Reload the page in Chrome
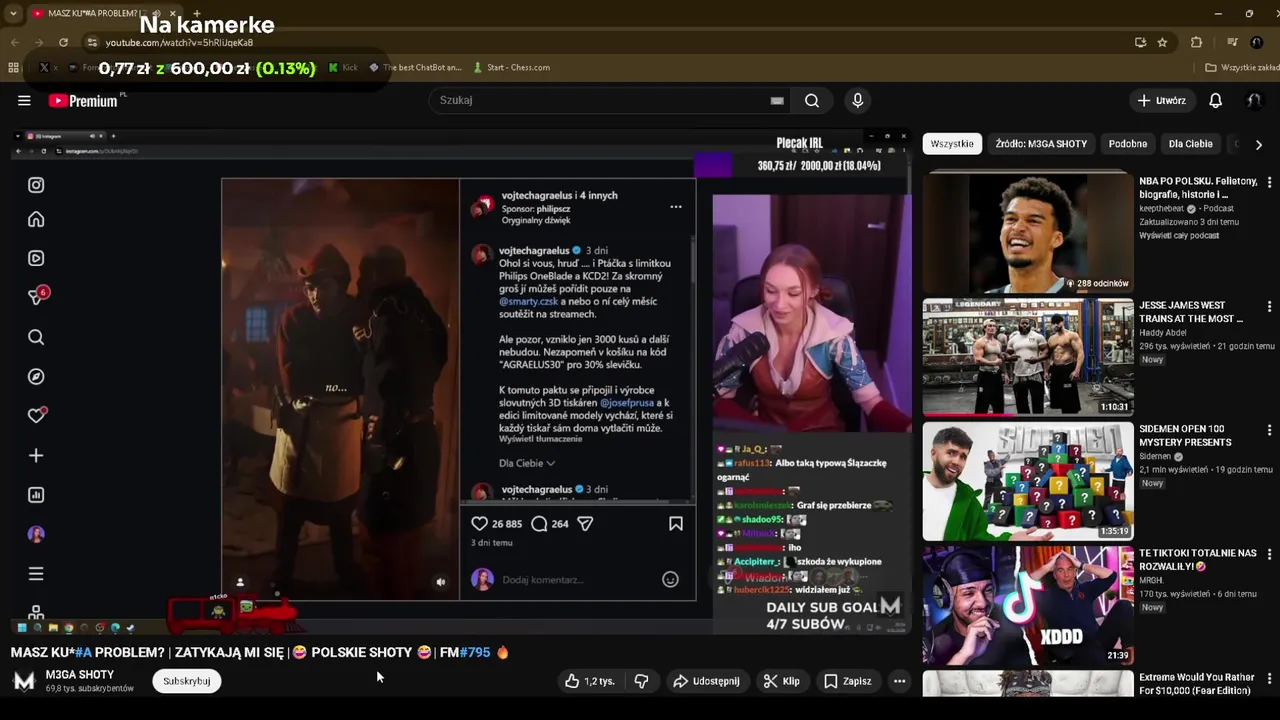Viewport: 1280px width, 720px height. click(x=63, y=42)
